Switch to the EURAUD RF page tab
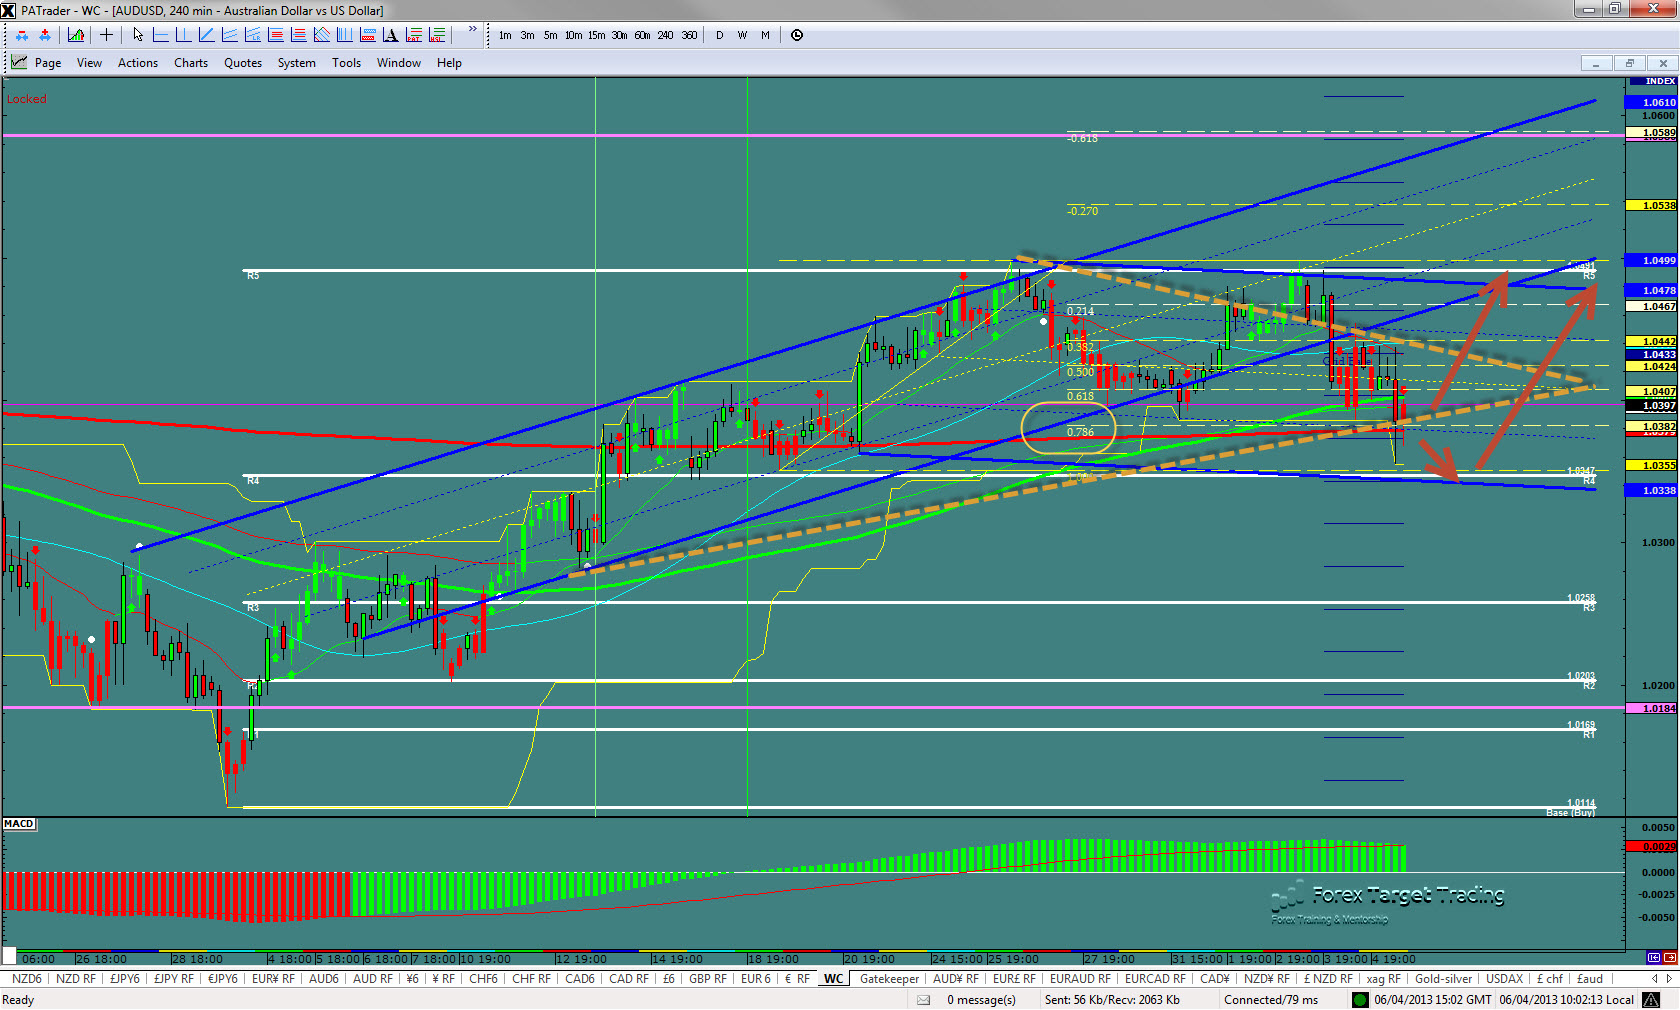The image size is (1680, 1010). (1080, 979)
